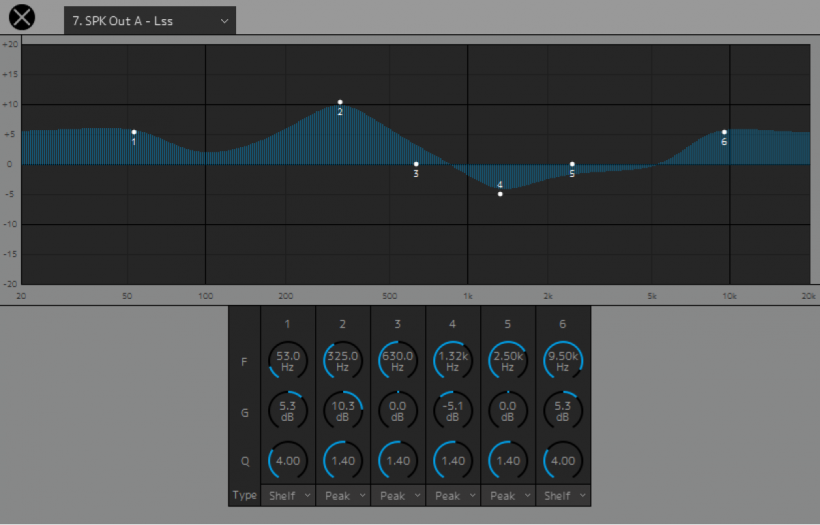820x525 pixels.
Task: Select EQ node 2 at curve peak
Action: click(x=340, y=102)
